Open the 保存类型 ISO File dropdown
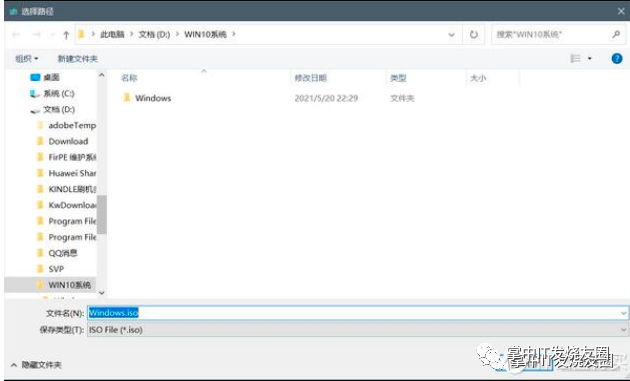 [357, 330]
